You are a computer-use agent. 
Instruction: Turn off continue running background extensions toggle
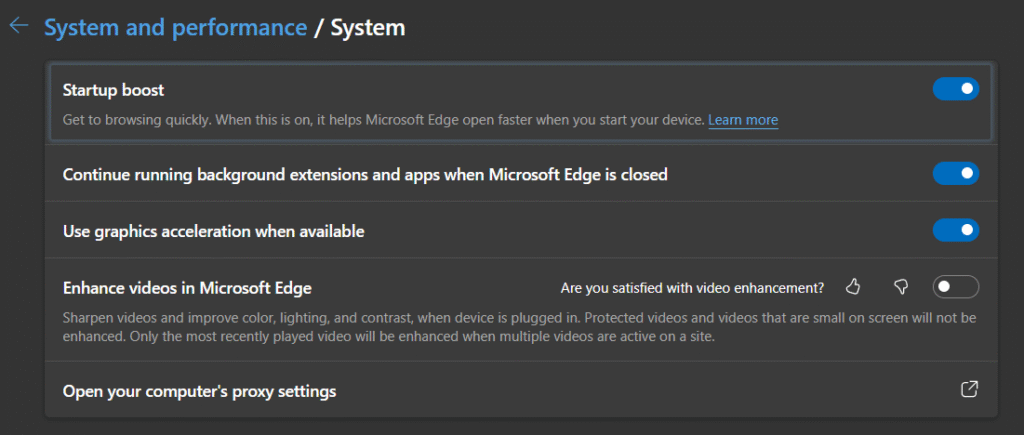tap(955, 174)
